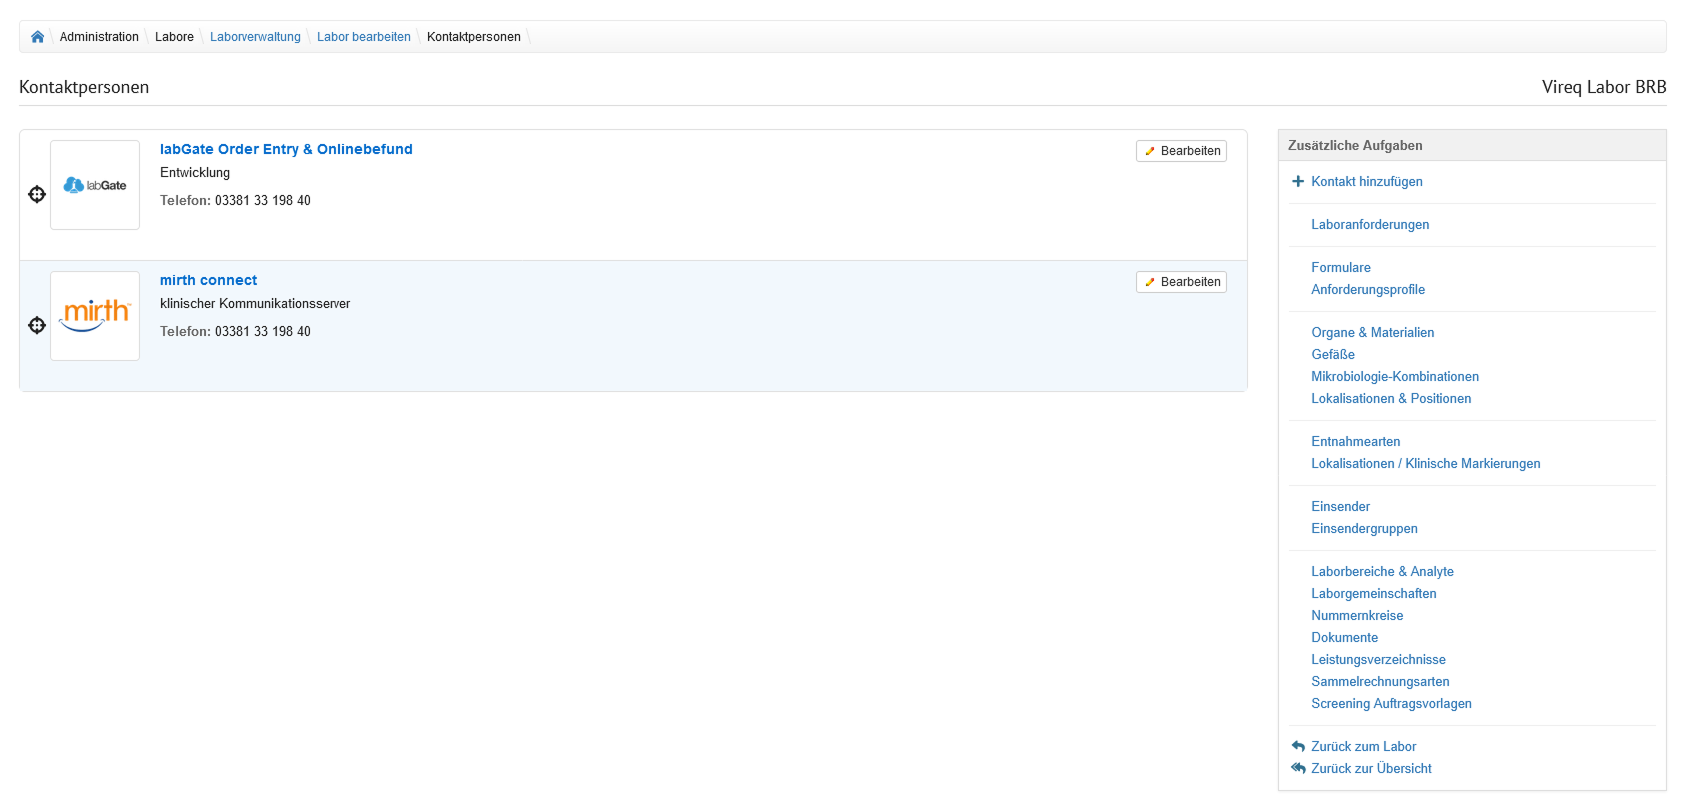Click the arrow icon beside Zurück zum Labor
Screen dimensions: 1685x807
[1298, 746]
